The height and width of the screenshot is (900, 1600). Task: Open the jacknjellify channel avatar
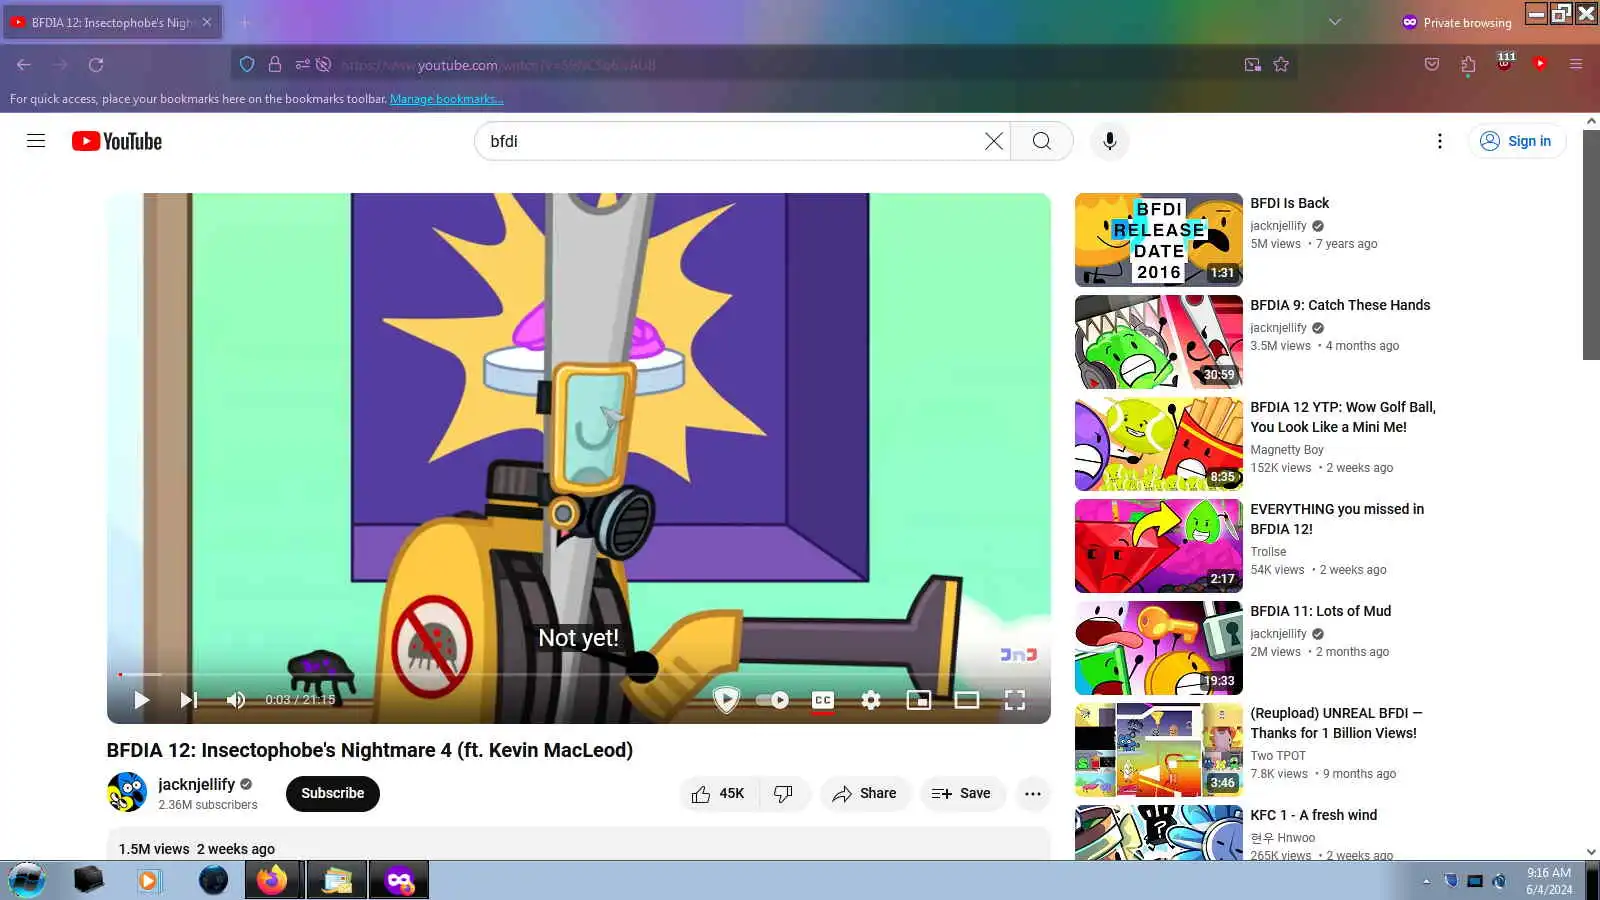click(x=127, y=793)
